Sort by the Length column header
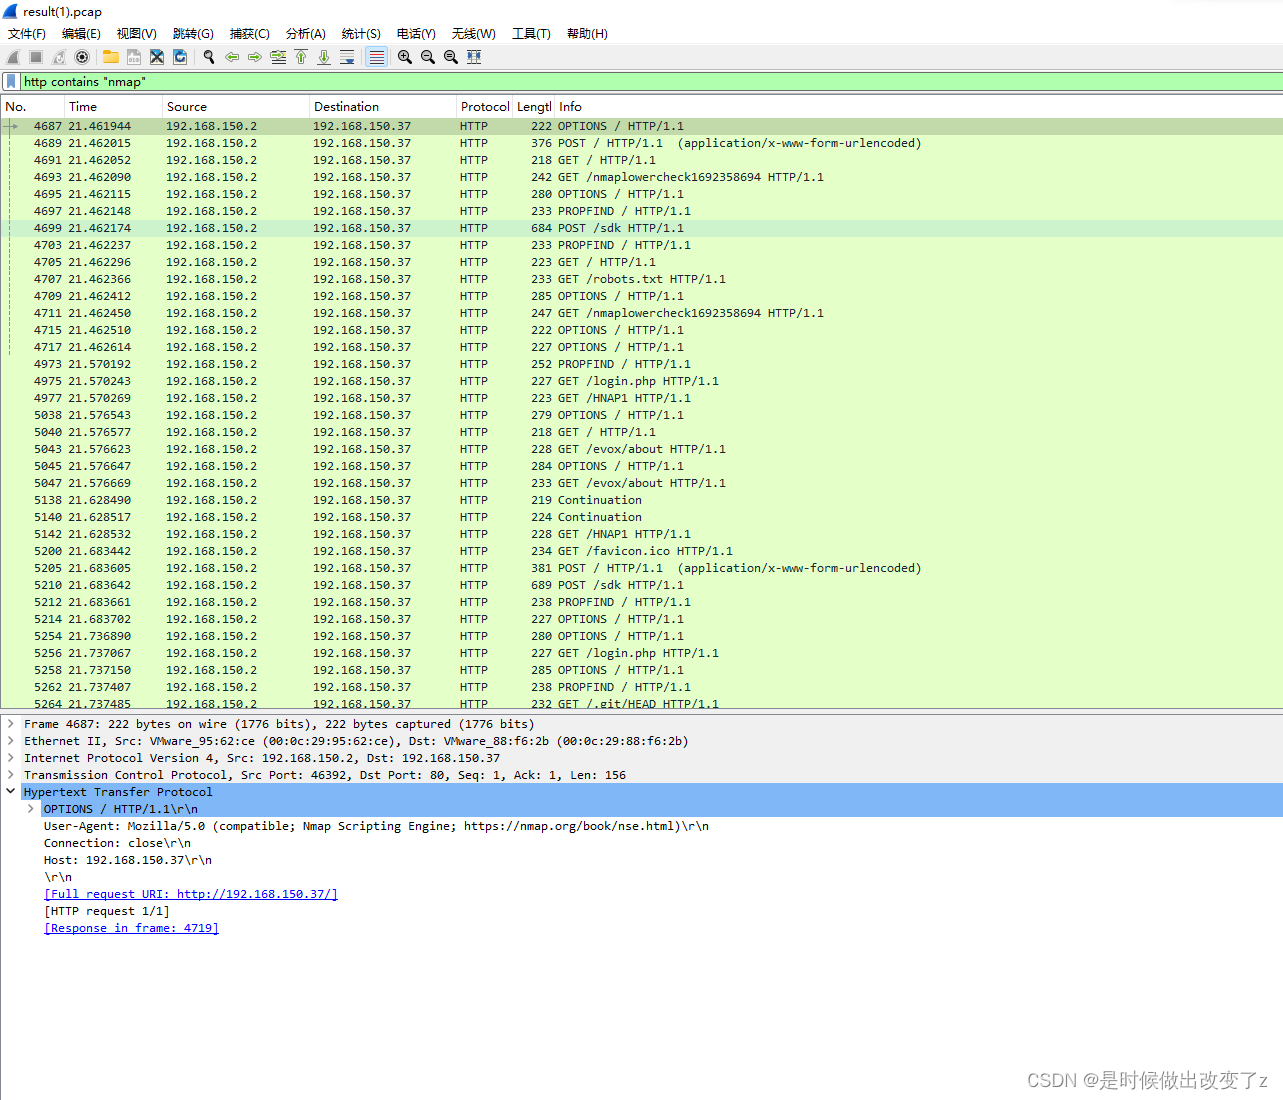 click(534, 107)
